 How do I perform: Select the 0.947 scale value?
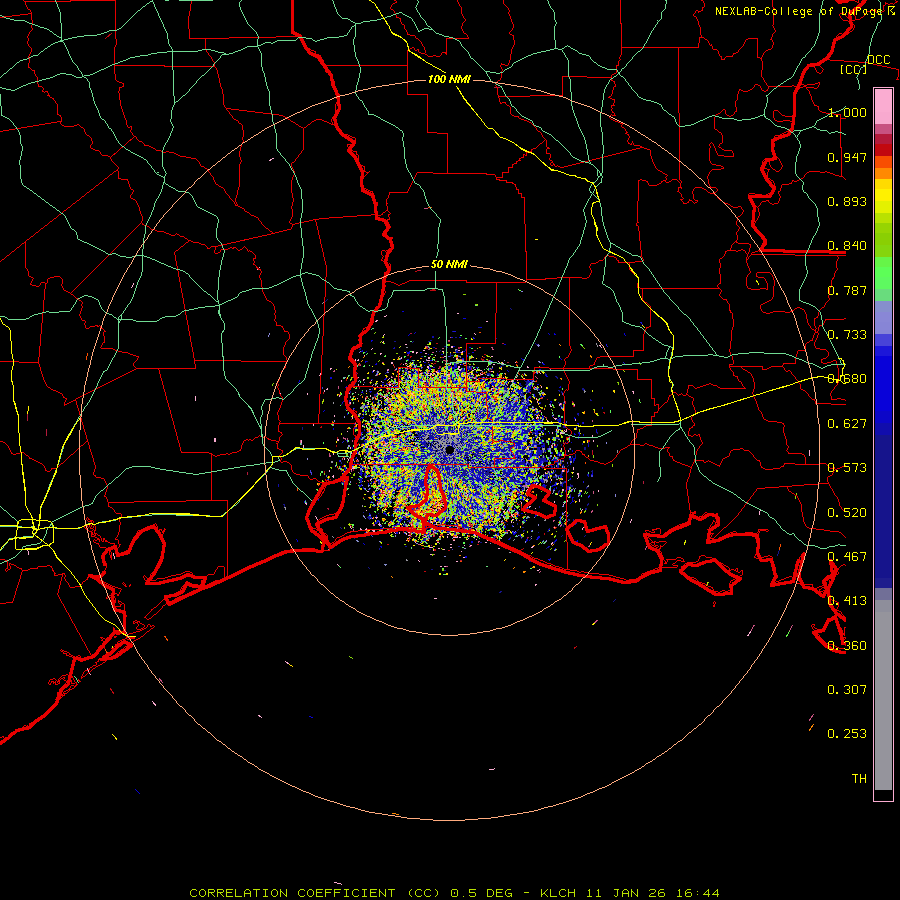(x=847, y=157)
